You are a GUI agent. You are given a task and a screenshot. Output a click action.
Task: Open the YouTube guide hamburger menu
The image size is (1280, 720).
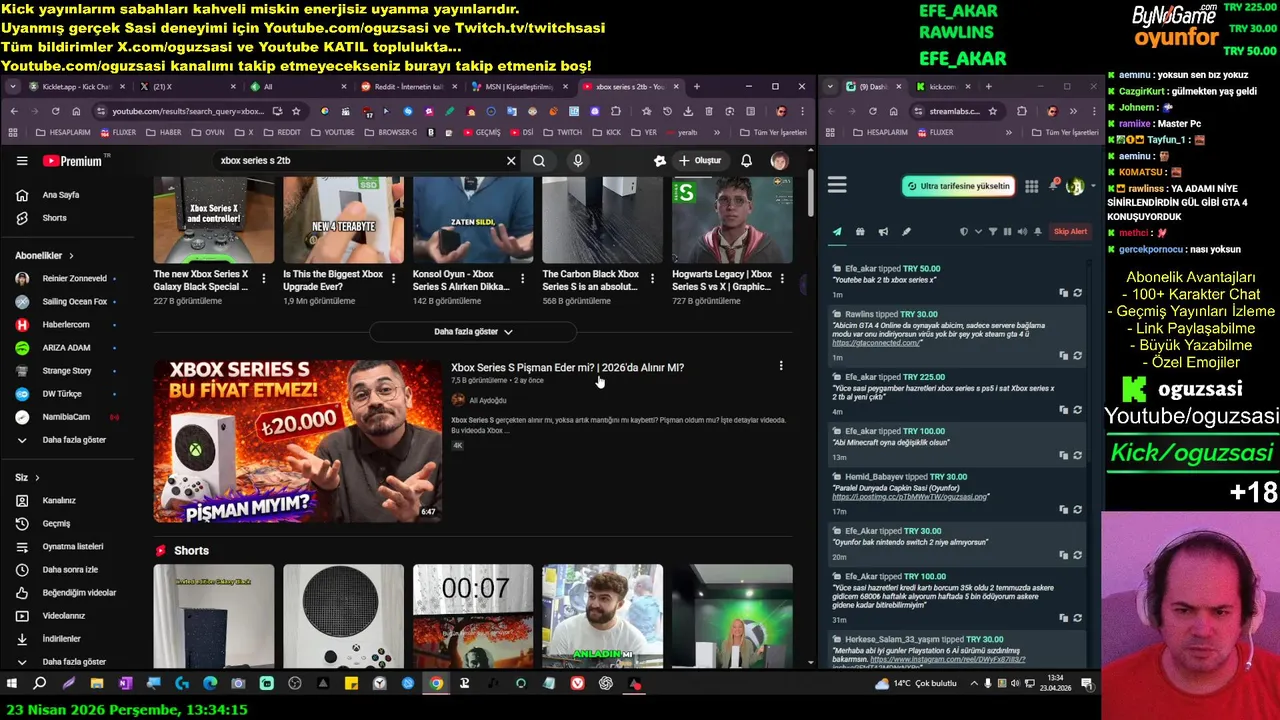[x=22, y=161]
